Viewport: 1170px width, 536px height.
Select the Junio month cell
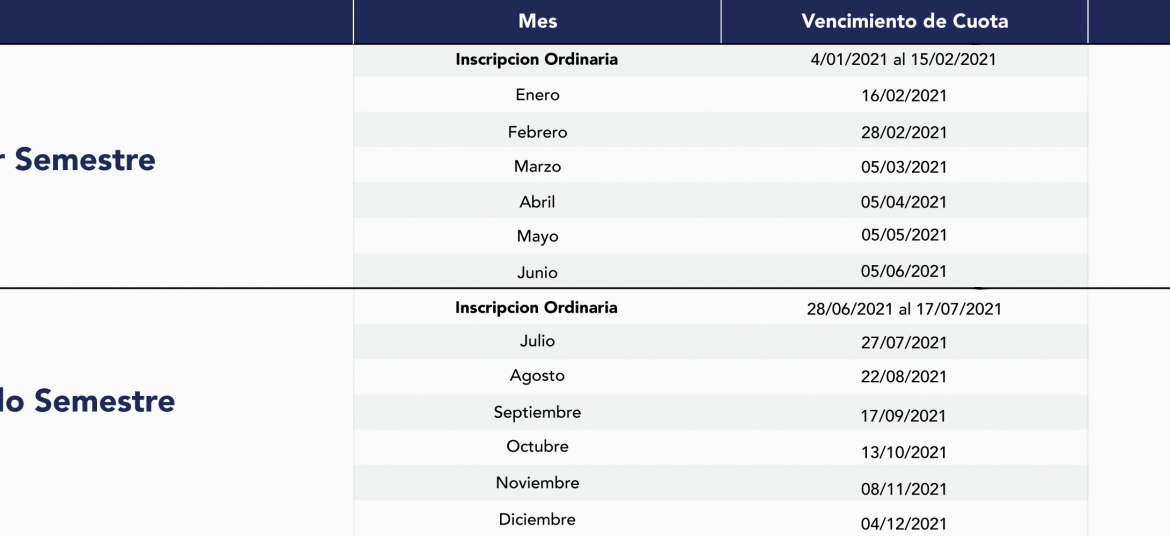point(537,272)
